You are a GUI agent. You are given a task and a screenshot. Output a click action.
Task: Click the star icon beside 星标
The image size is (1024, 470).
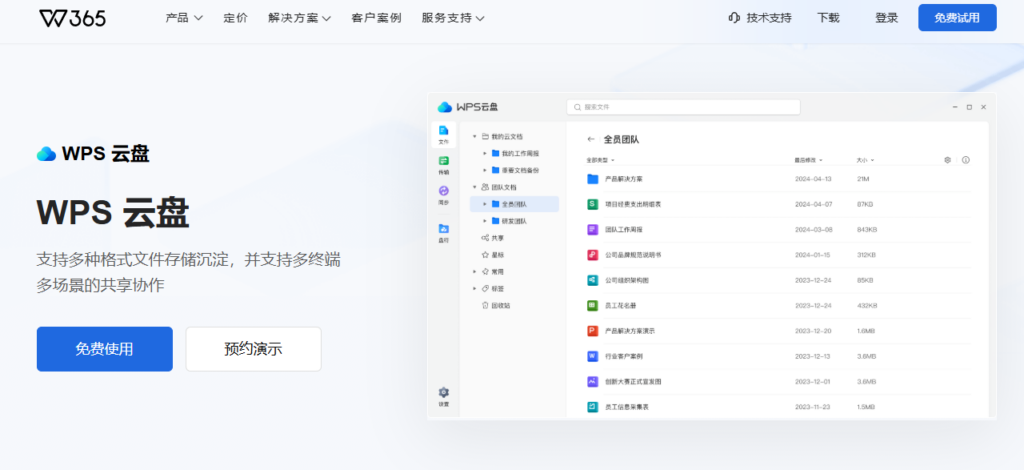485,255
